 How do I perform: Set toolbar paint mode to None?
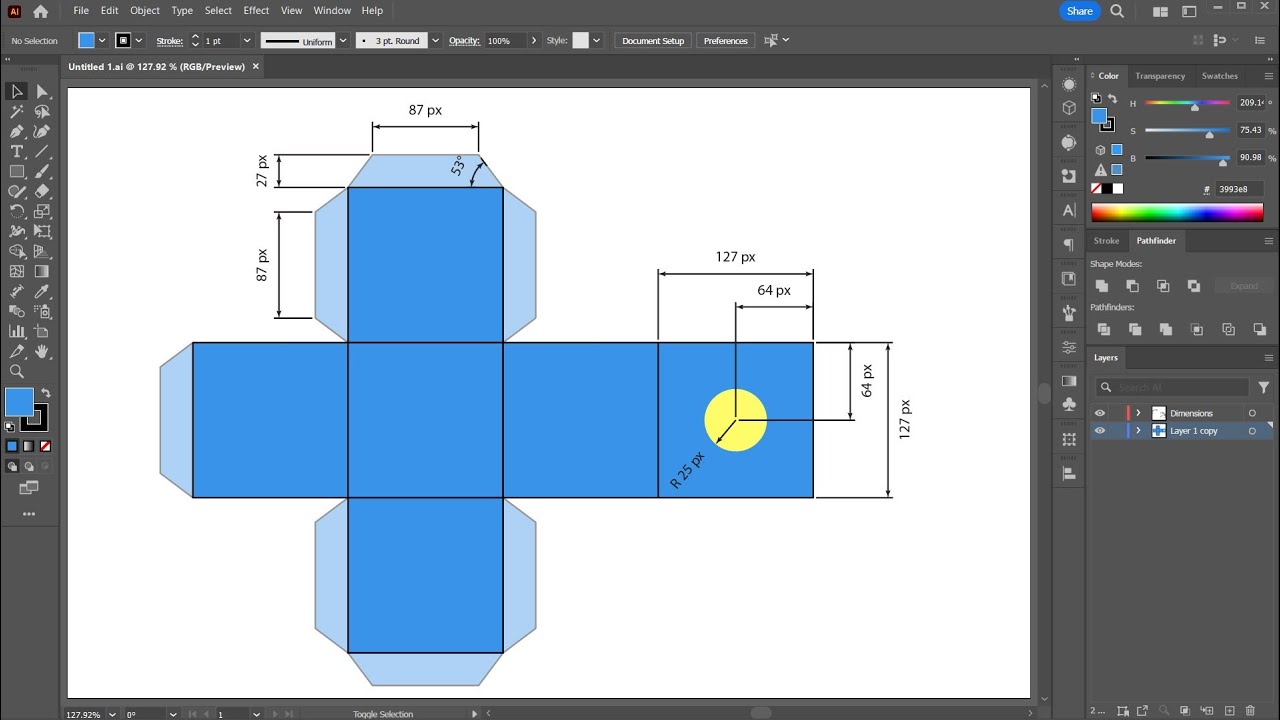[x=45, y=446]
